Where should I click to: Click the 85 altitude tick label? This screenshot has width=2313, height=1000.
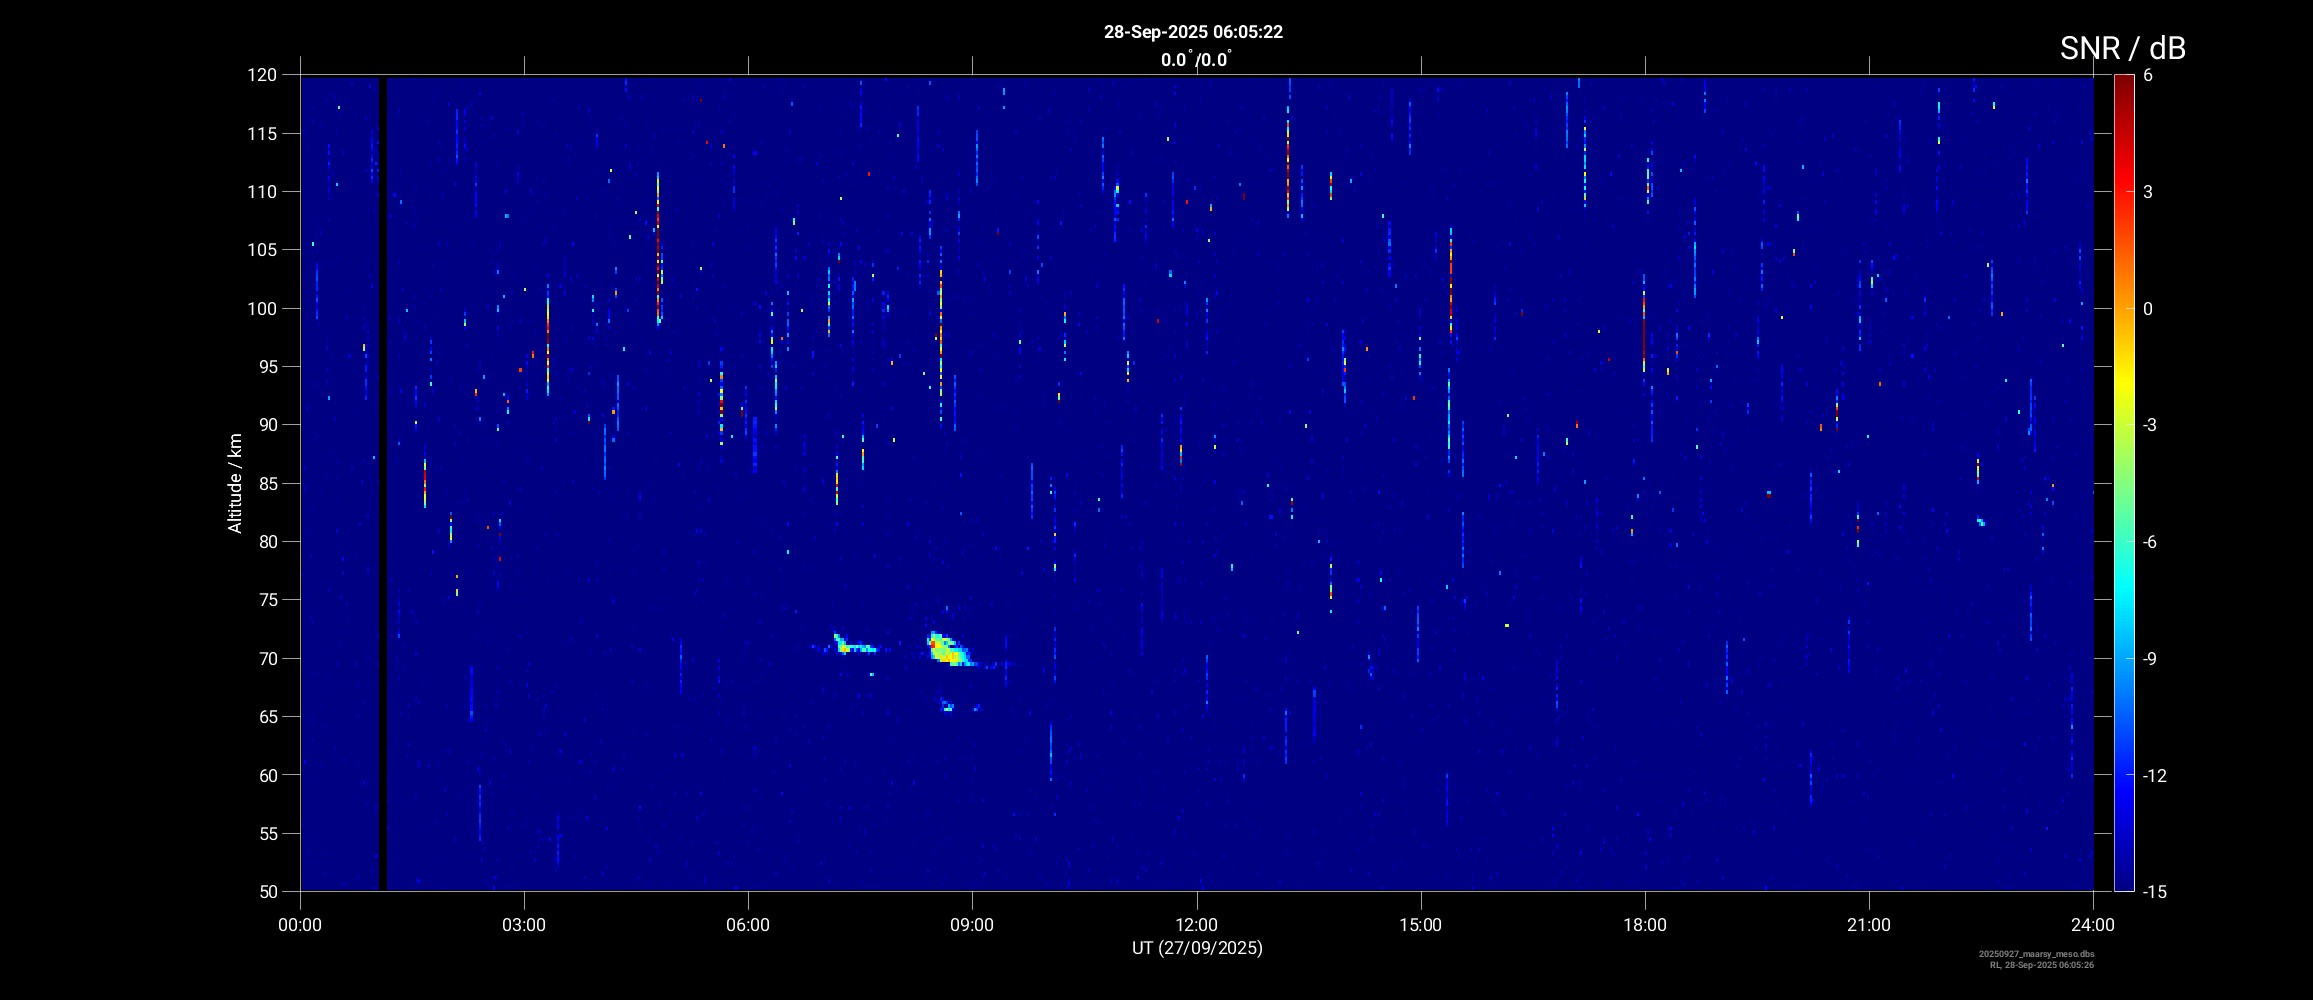[x=267, y=484]
